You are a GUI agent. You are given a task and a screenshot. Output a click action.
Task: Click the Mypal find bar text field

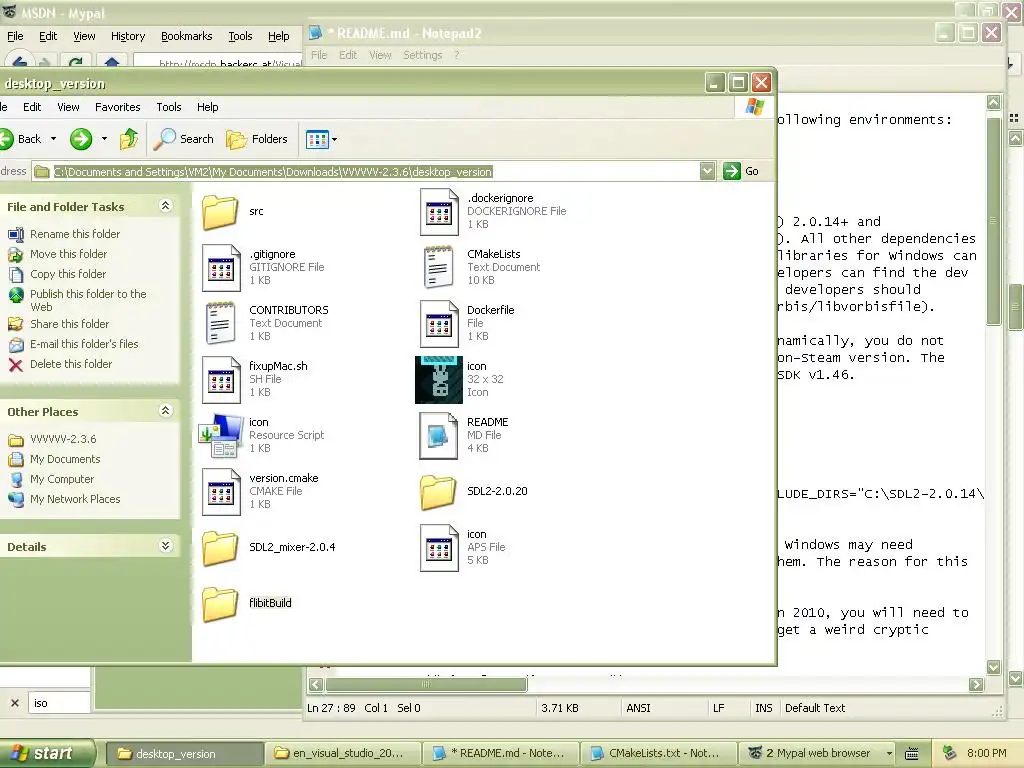point(59,703)
